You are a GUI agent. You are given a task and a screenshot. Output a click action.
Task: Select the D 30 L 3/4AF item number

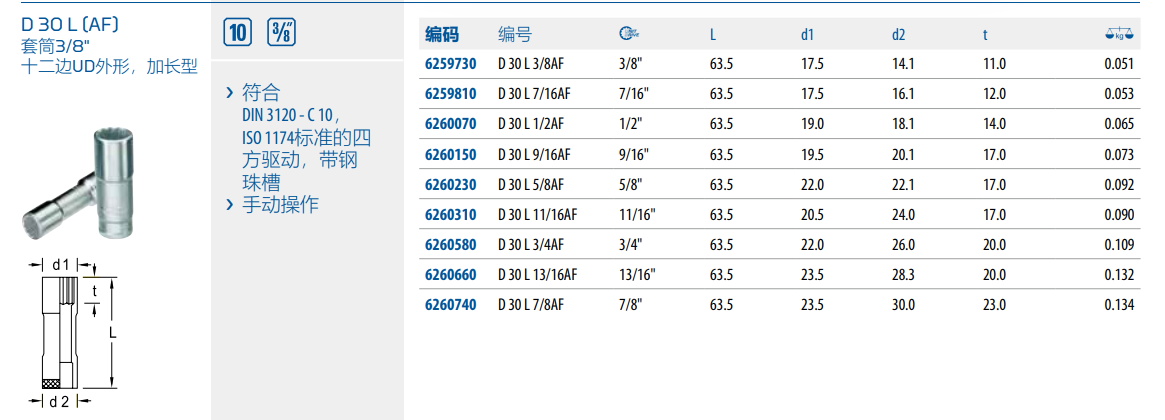pos(531,245)
